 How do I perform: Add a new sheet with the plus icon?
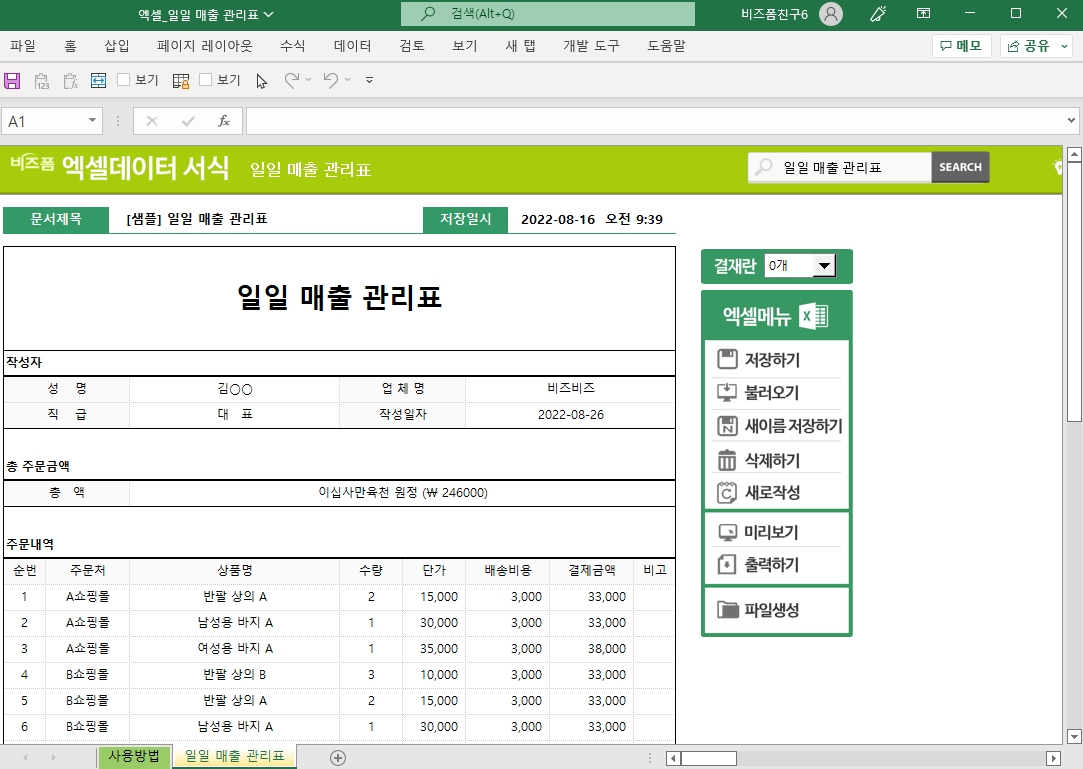coord(338,757)
